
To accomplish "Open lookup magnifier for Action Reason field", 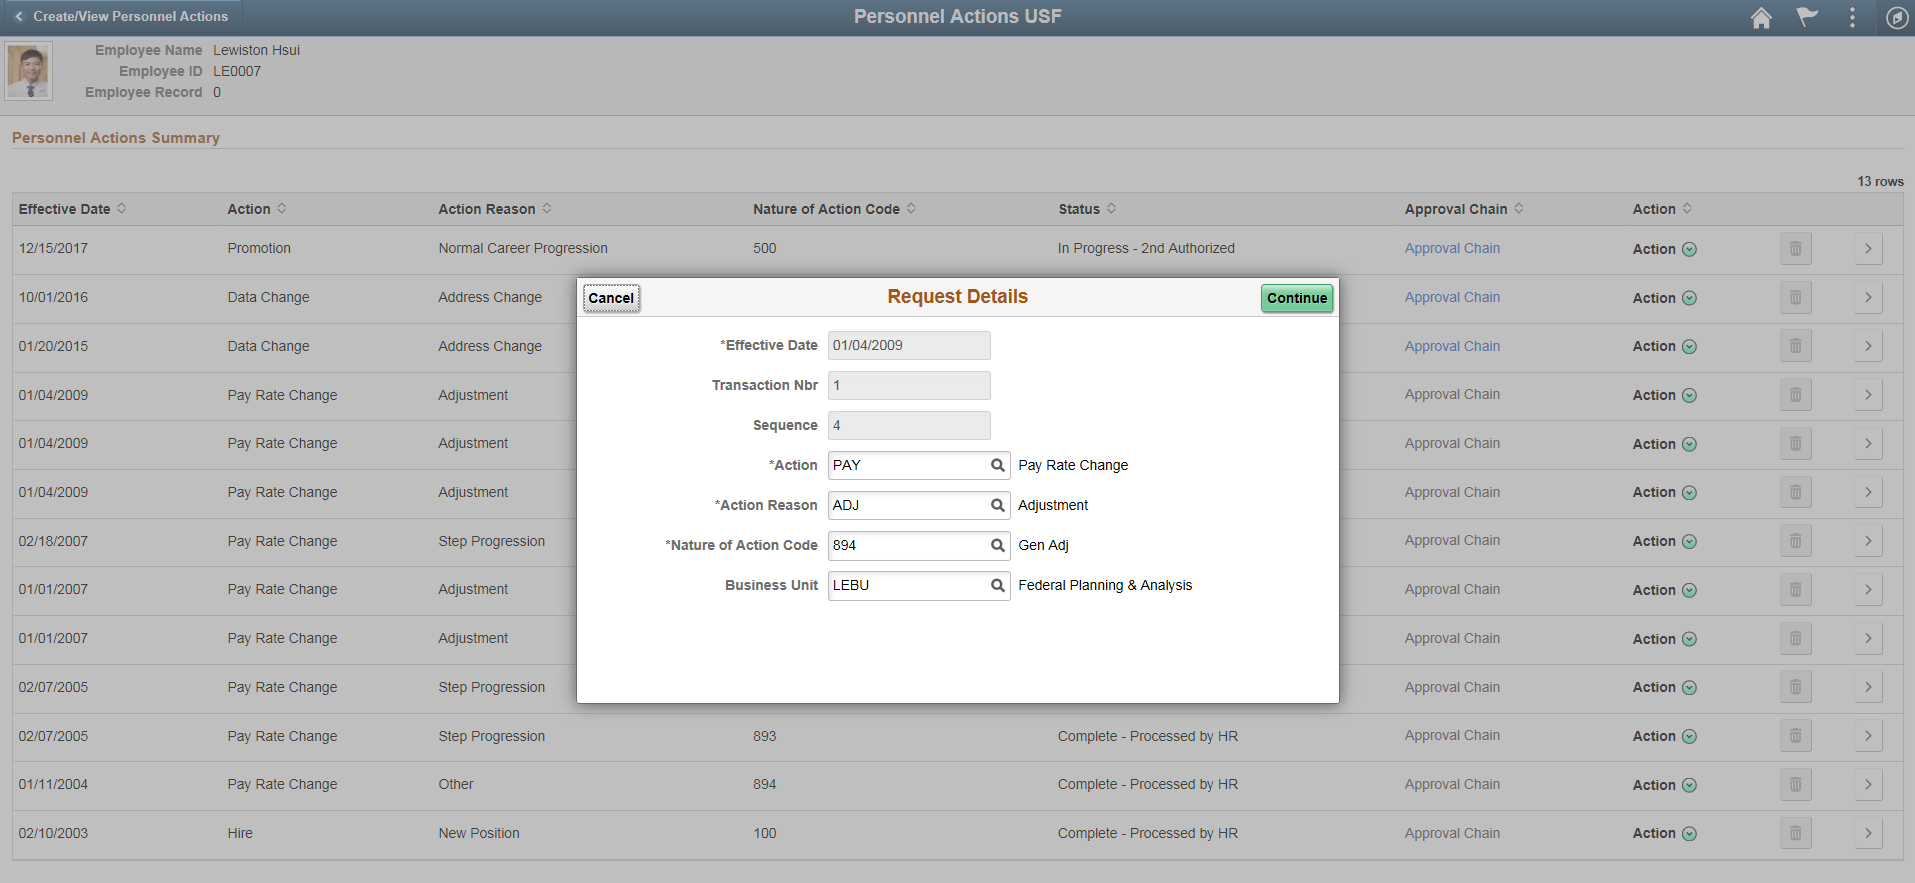I will click(997, 505).
